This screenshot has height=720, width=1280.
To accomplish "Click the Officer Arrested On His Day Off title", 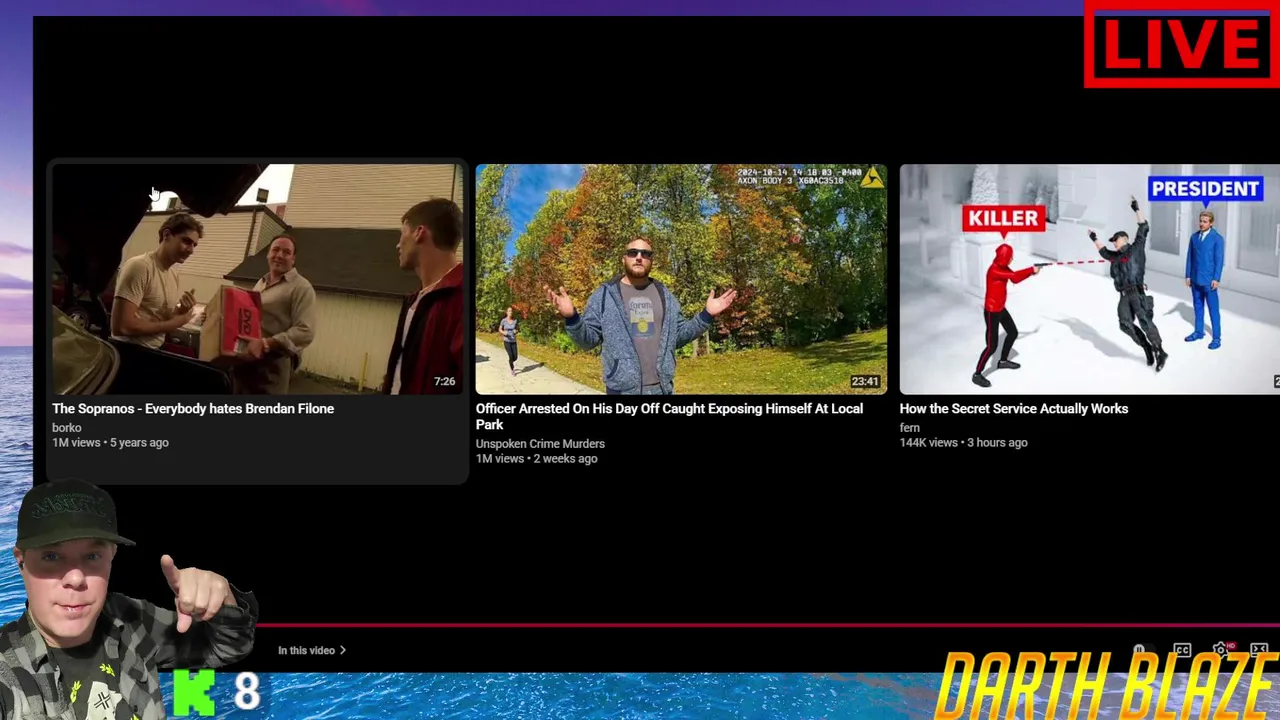I will 669,416.
